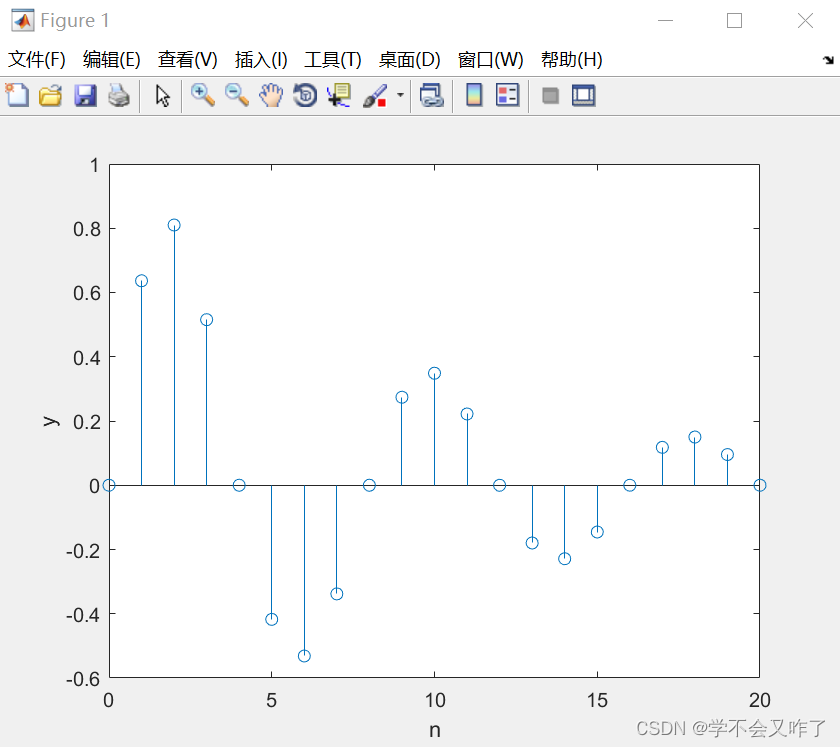The width and height of the screenshot is (840, 747).
Task: Click the stem marker at n=10
Action: coord(434,373)
